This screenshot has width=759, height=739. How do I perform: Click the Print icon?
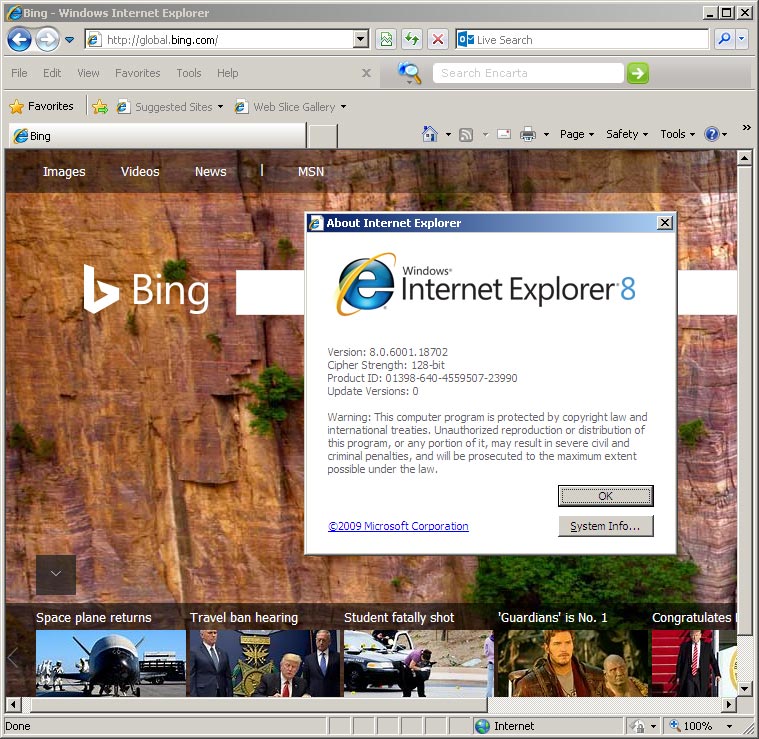coord(528,134)
